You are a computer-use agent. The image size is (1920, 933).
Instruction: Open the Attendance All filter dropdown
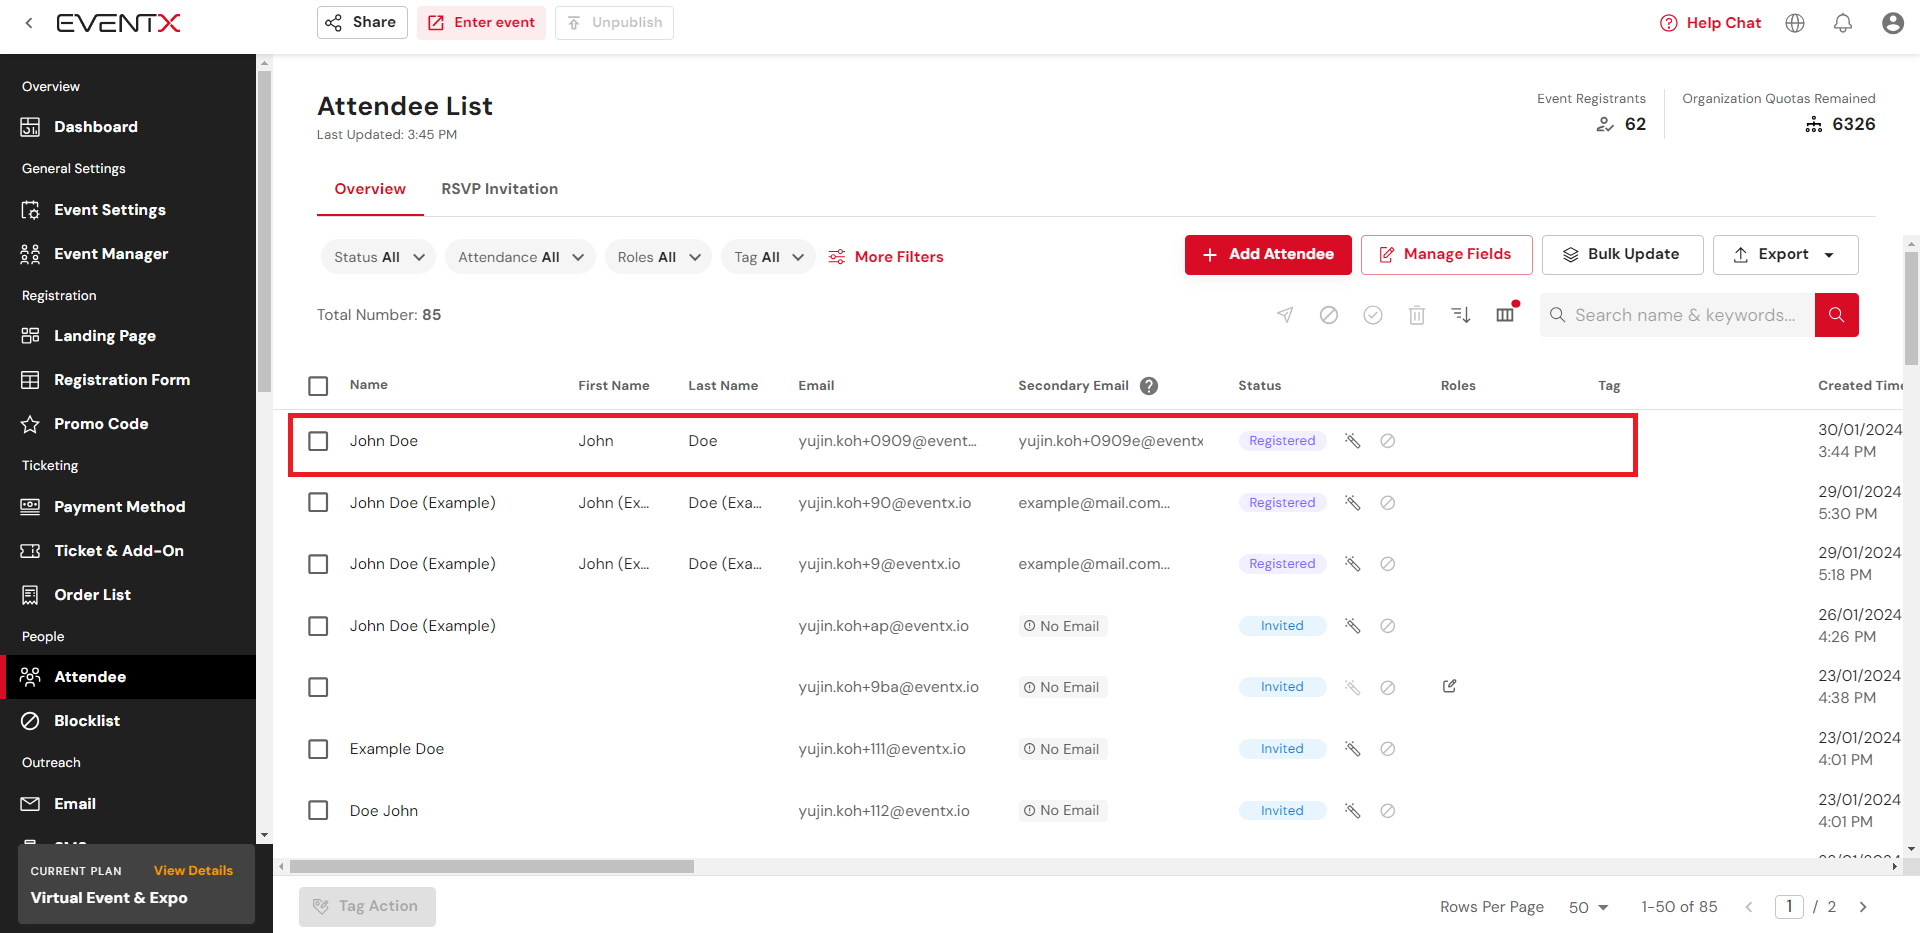[x=520, y=257]
